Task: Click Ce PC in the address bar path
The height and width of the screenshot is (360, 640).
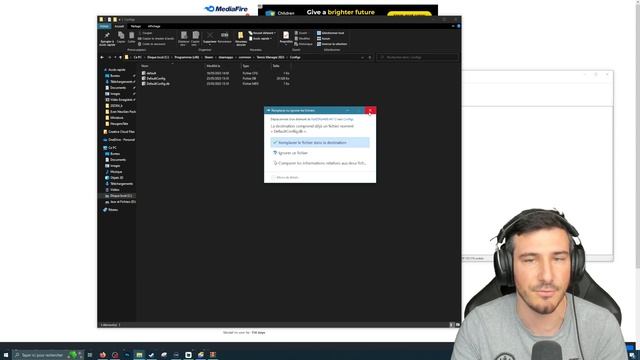Action: pyautogui.click(x=138, y=58)
